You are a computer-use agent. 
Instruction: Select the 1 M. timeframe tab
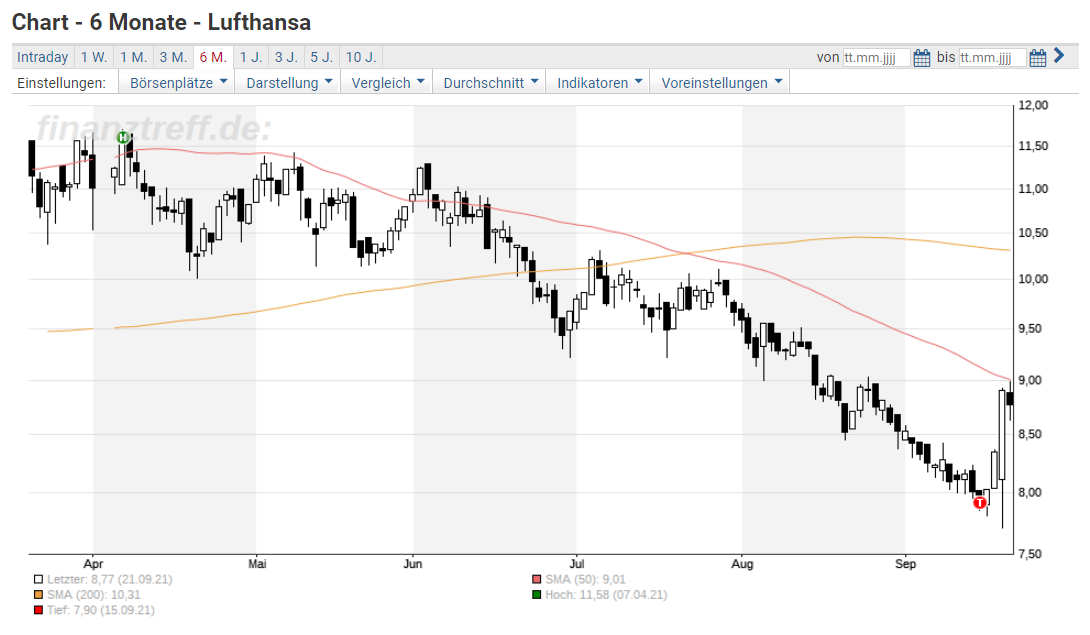[x=133, y=57]
